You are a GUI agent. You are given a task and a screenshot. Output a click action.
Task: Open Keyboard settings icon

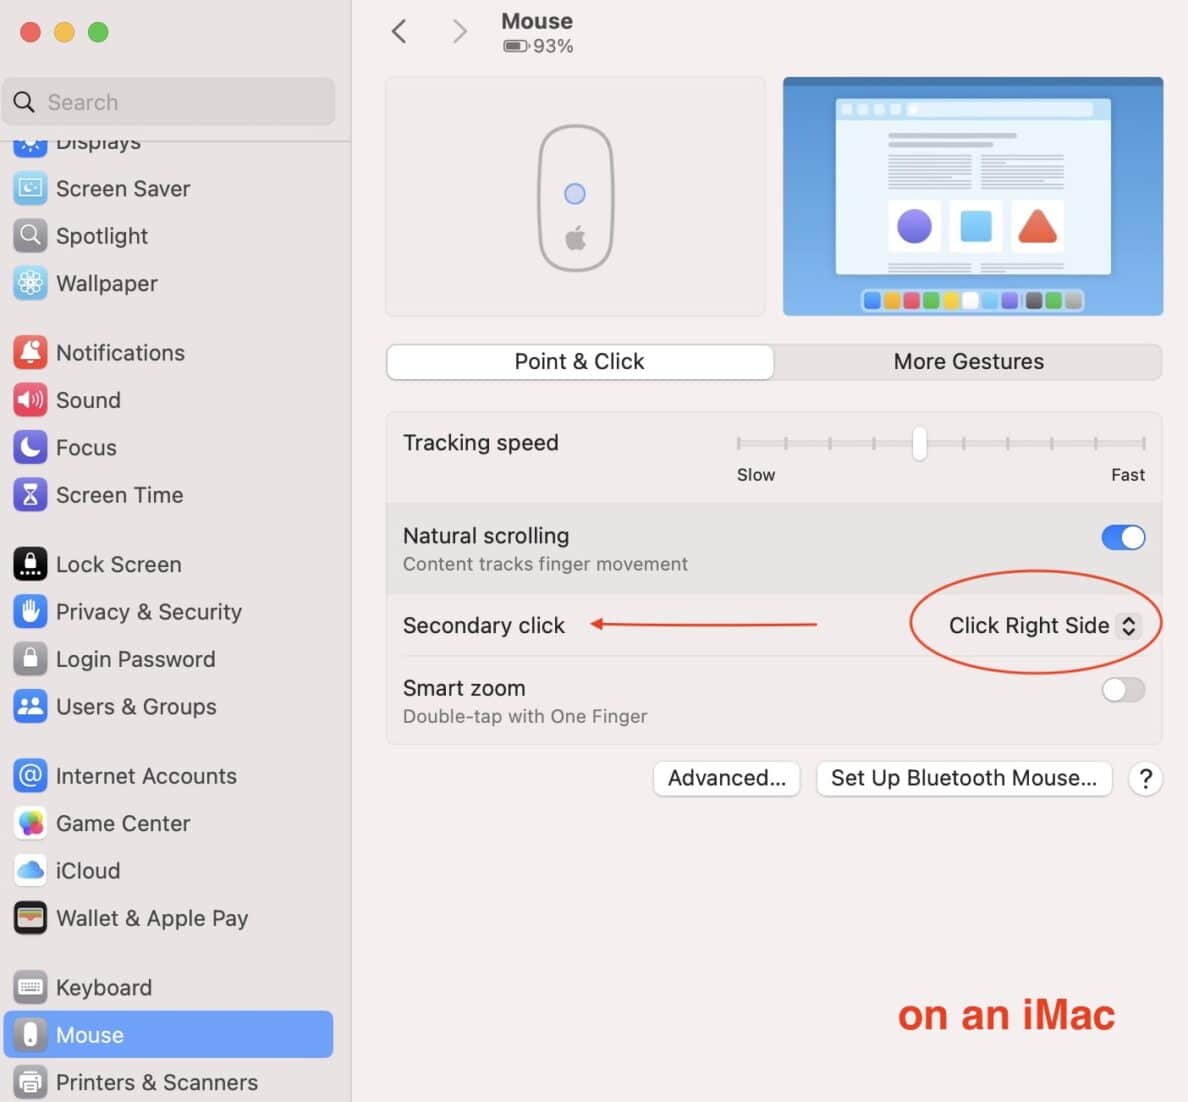30,988
